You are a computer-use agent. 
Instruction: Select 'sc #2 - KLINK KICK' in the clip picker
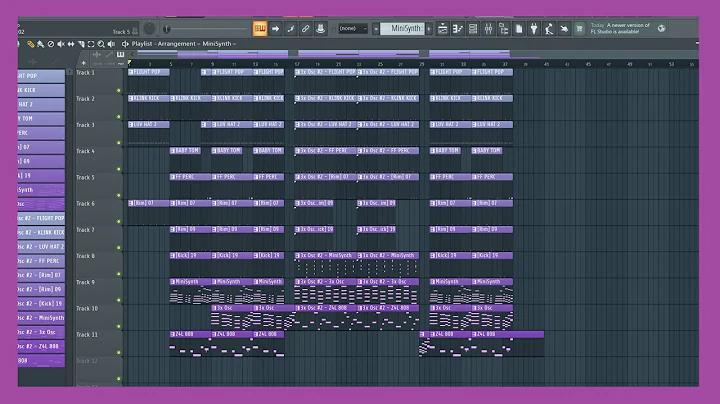(x=41, y=232)
